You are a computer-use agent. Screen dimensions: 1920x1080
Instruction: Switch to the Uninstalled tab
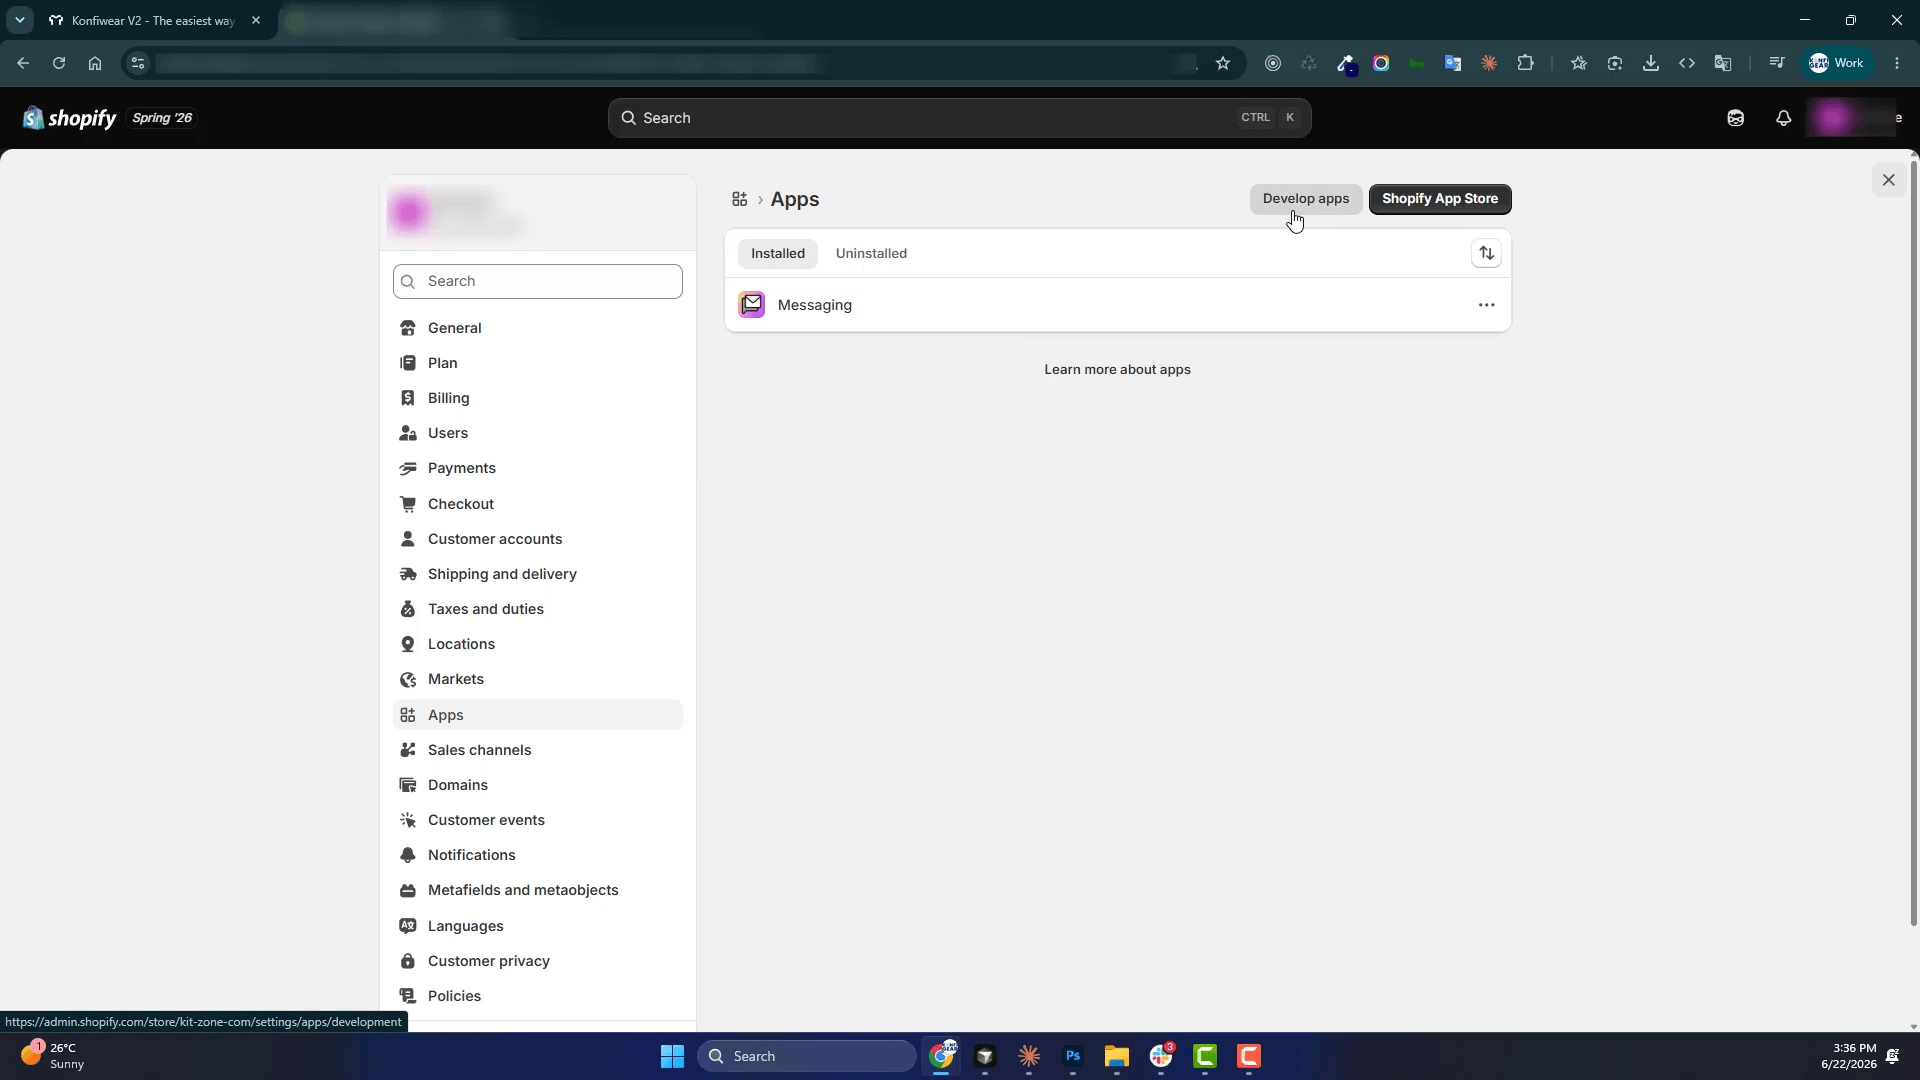[x=871, y=254]
